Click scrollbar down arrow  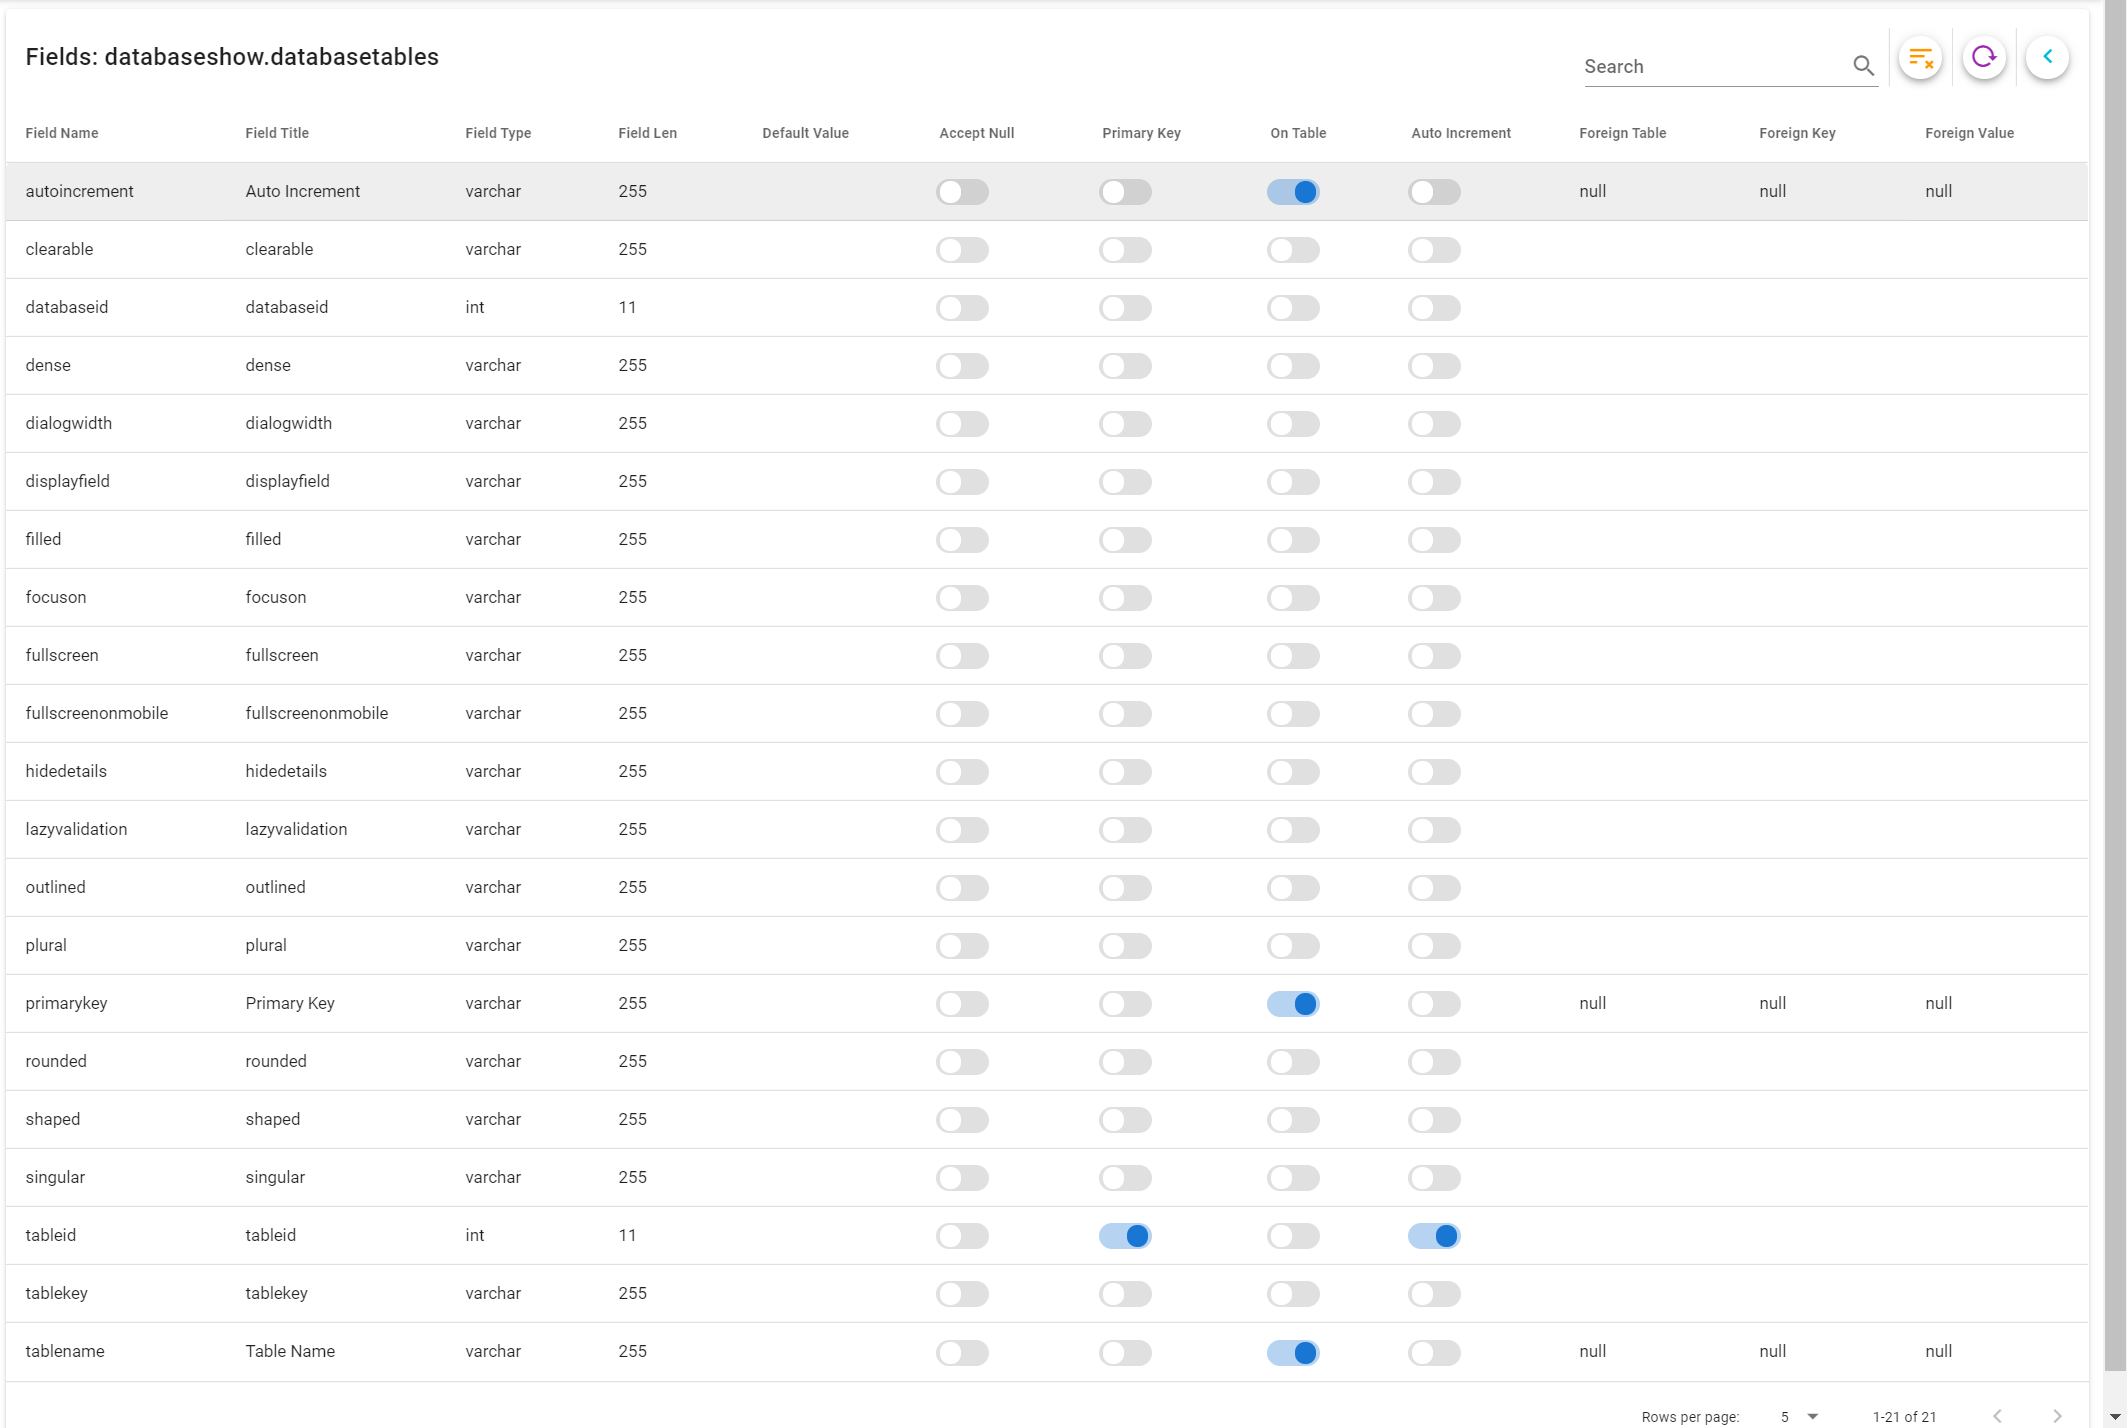pos(2115,1418)
